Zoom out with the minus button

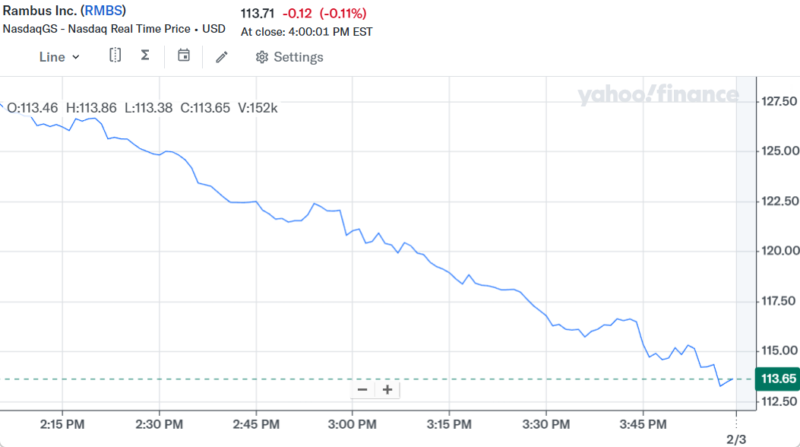362,389
